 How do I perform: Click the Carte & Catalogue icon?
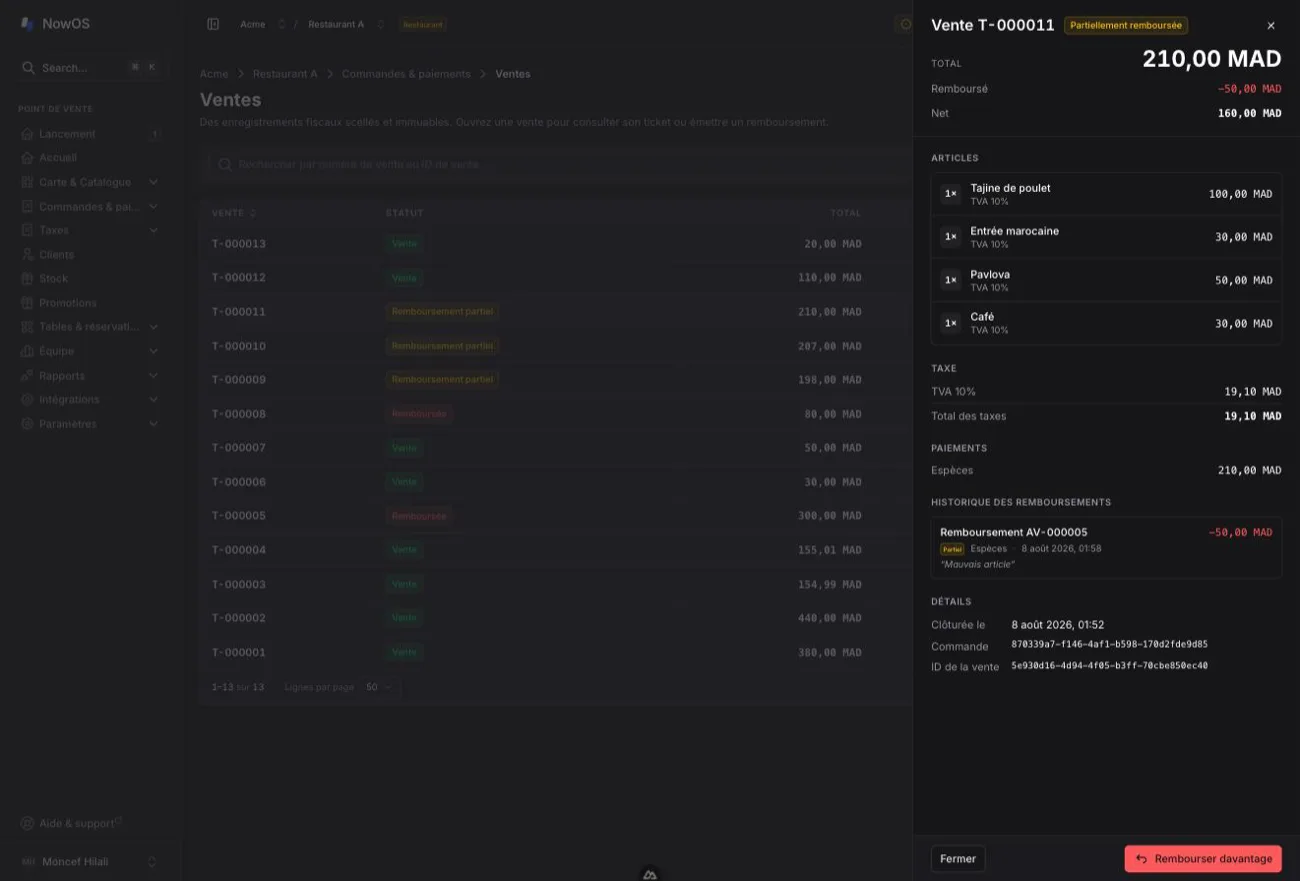[x=28, y=182]
